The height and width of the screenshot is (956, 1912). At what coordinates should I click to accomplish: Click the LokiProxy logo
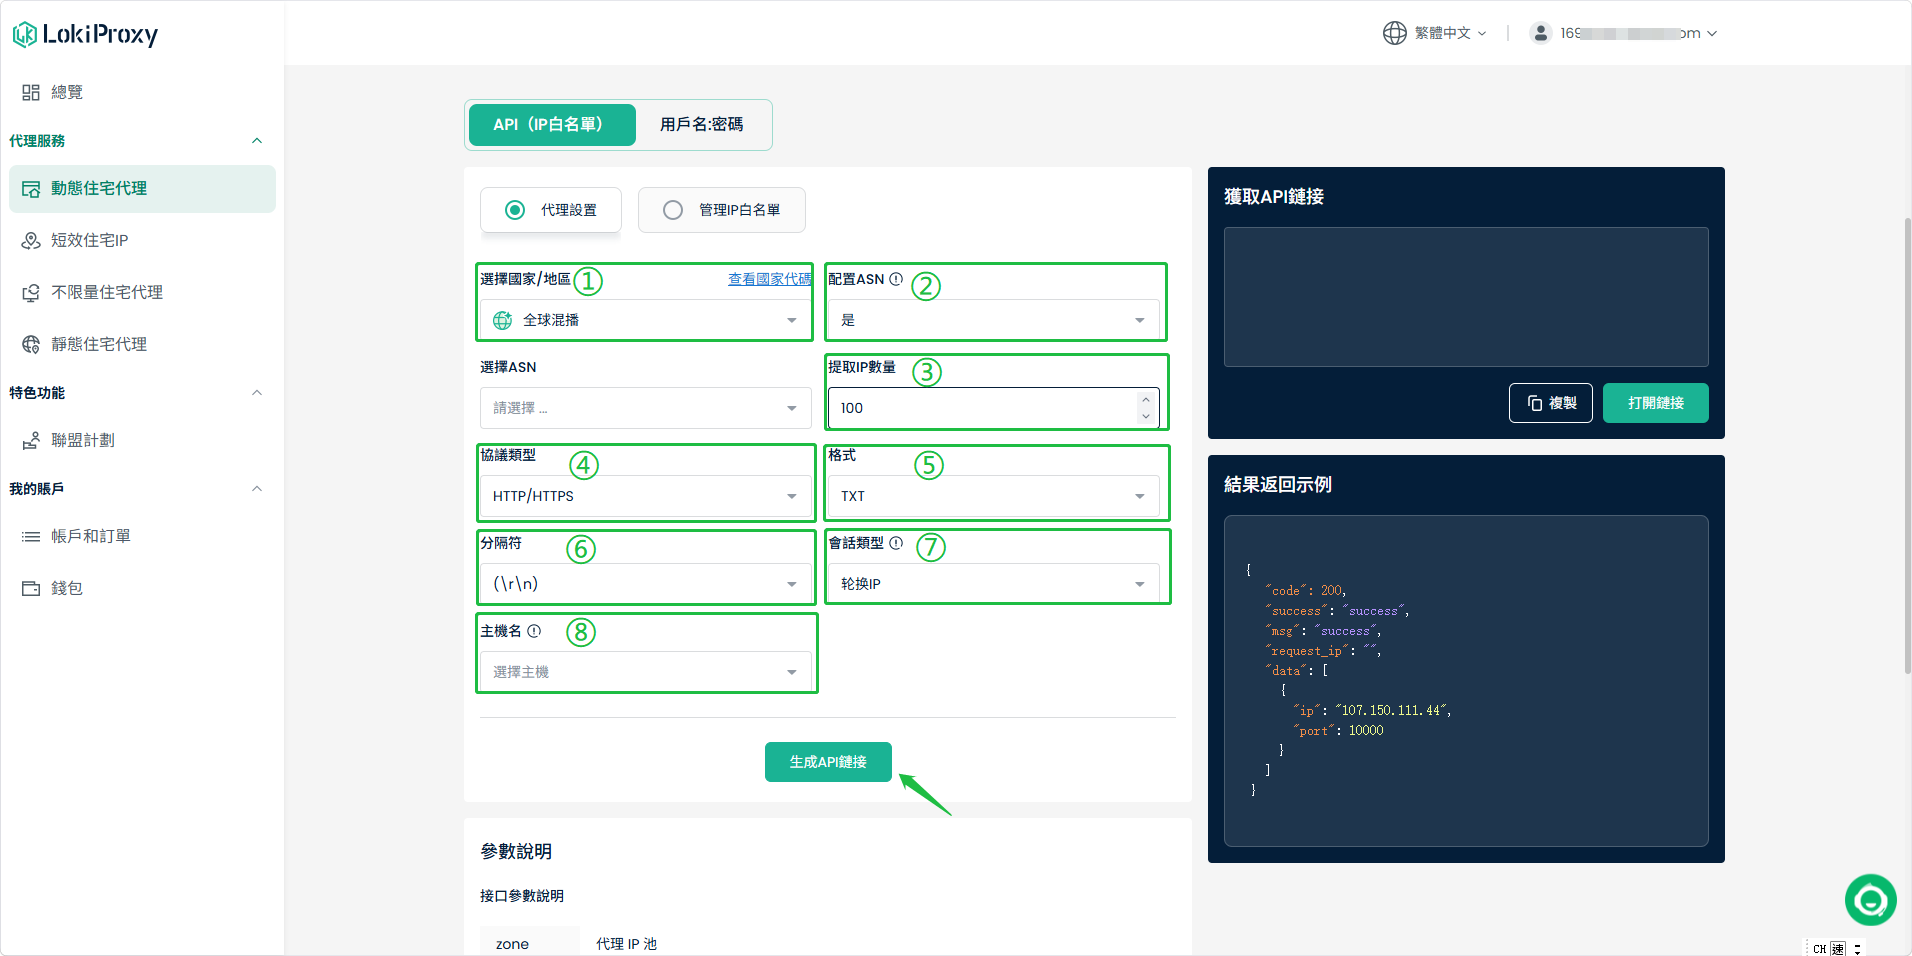coord(85,34)
